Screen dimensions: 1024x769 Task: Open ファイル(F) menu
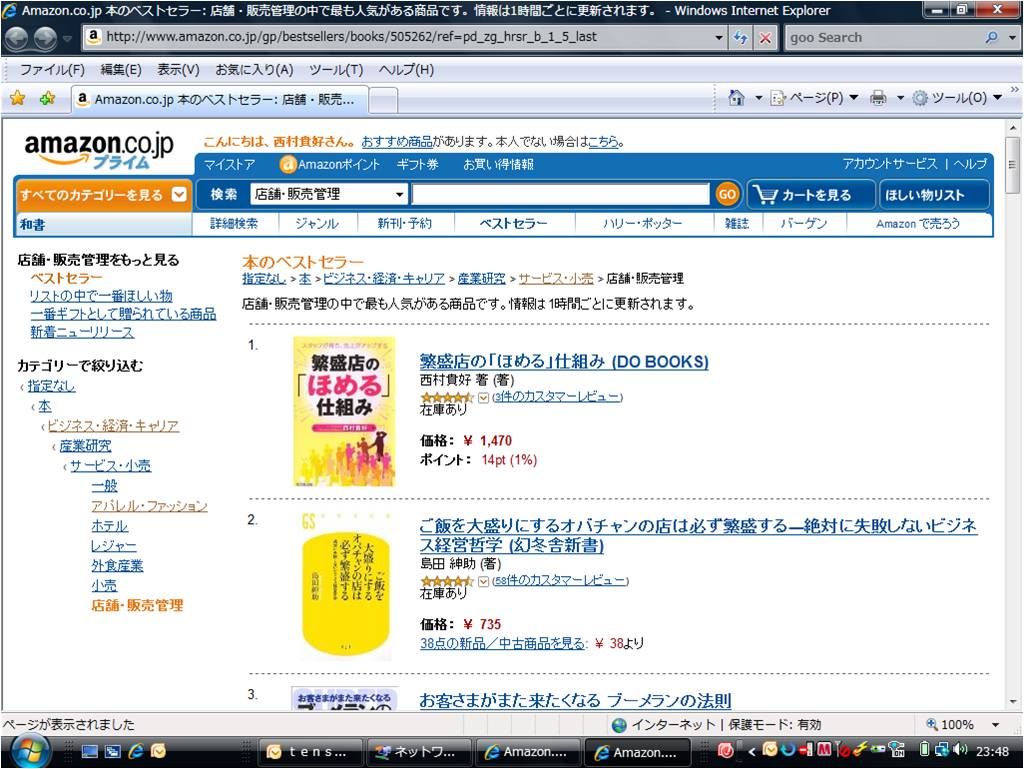coord(52,69)
